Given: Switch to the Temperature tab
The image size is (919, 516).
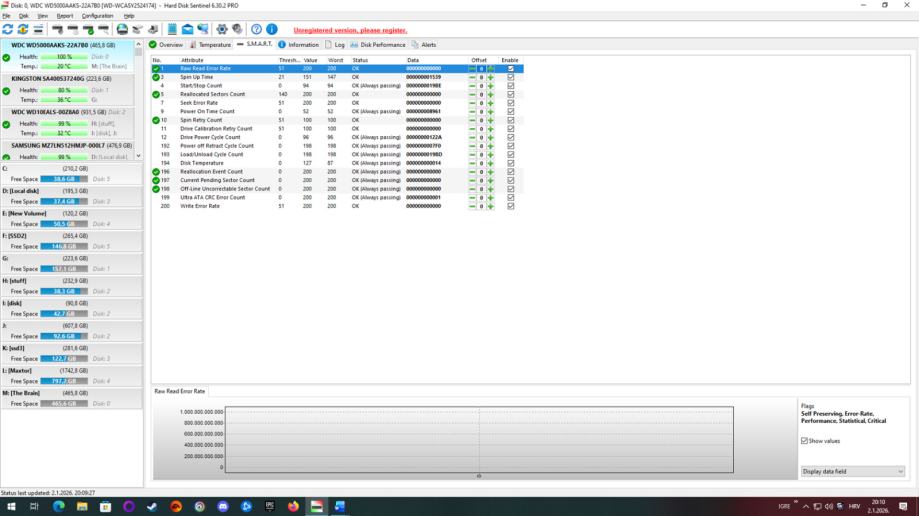Looking at the screenshot, I should (210, 45).
